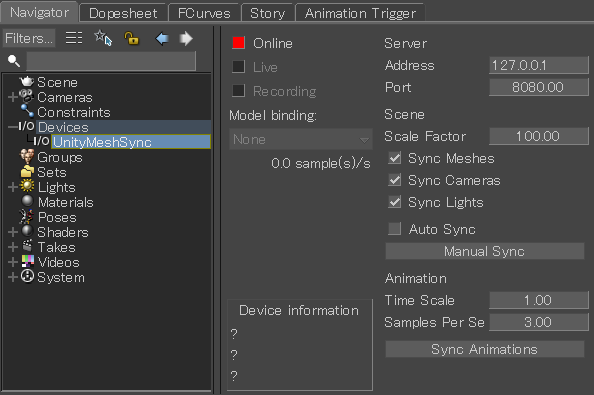The image size is (594, 395).
Task: Switch to the Animation Trigger tab
Action: coord(360,13)
